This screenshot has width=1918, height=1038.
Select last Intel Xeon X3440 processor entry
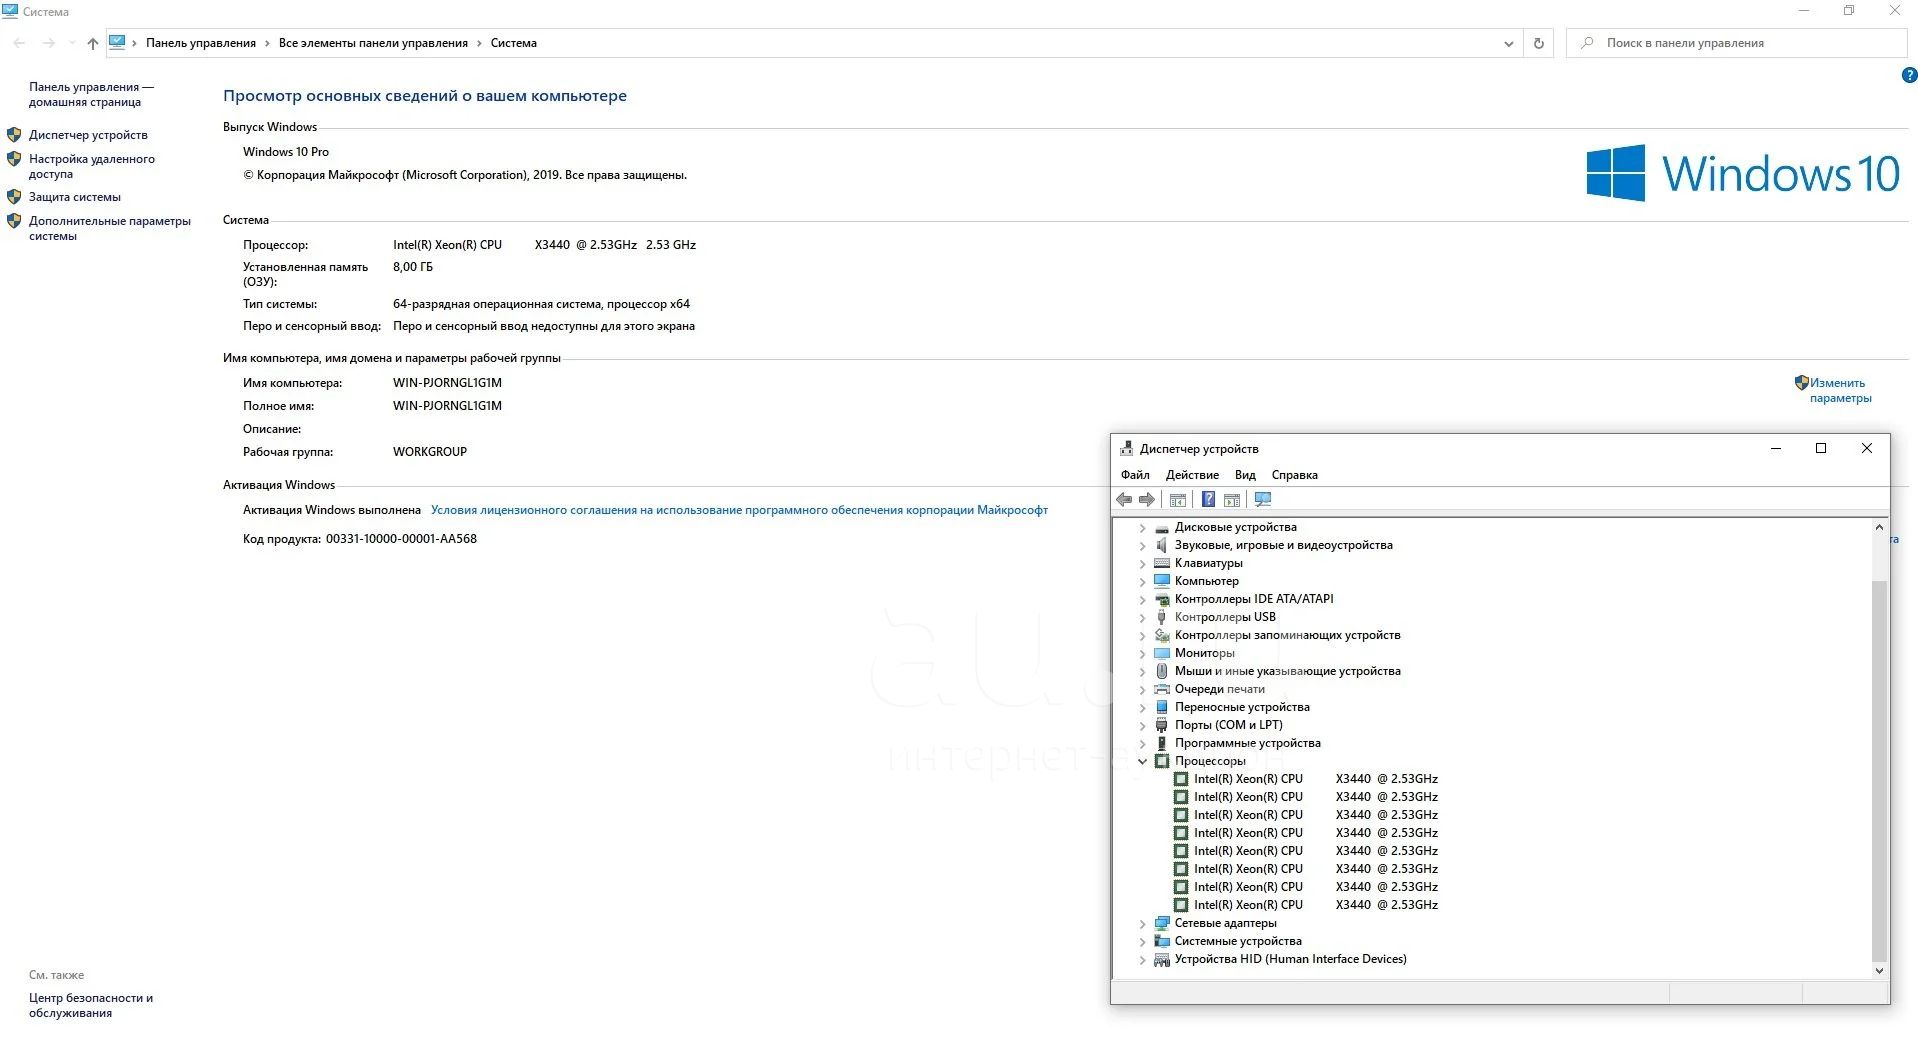(x=1315, y=905)
